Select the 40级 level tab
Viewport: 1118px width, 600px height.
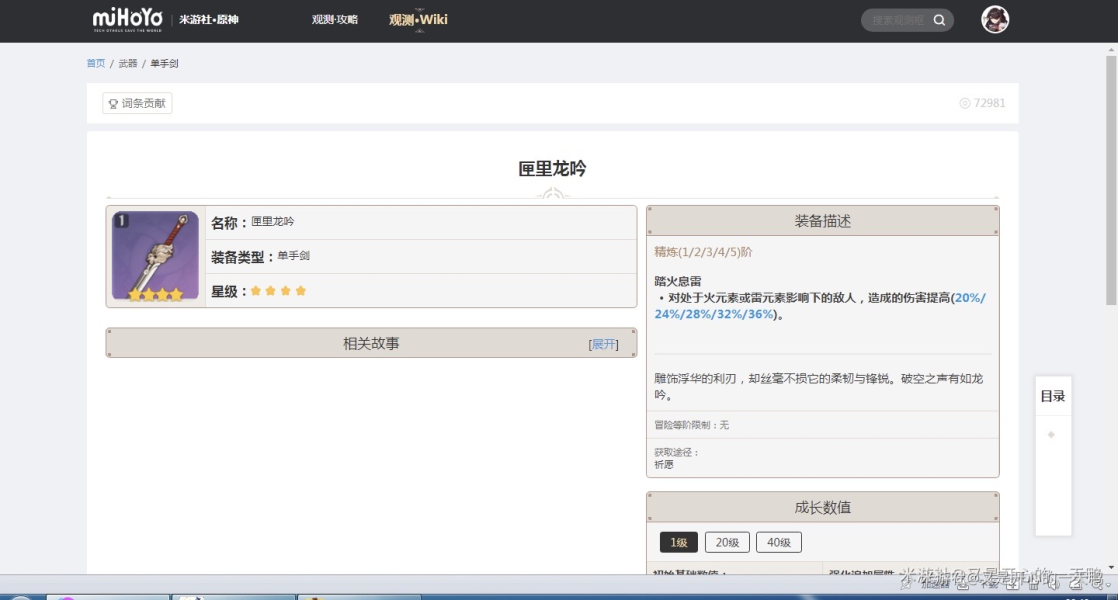click(779, 542)
